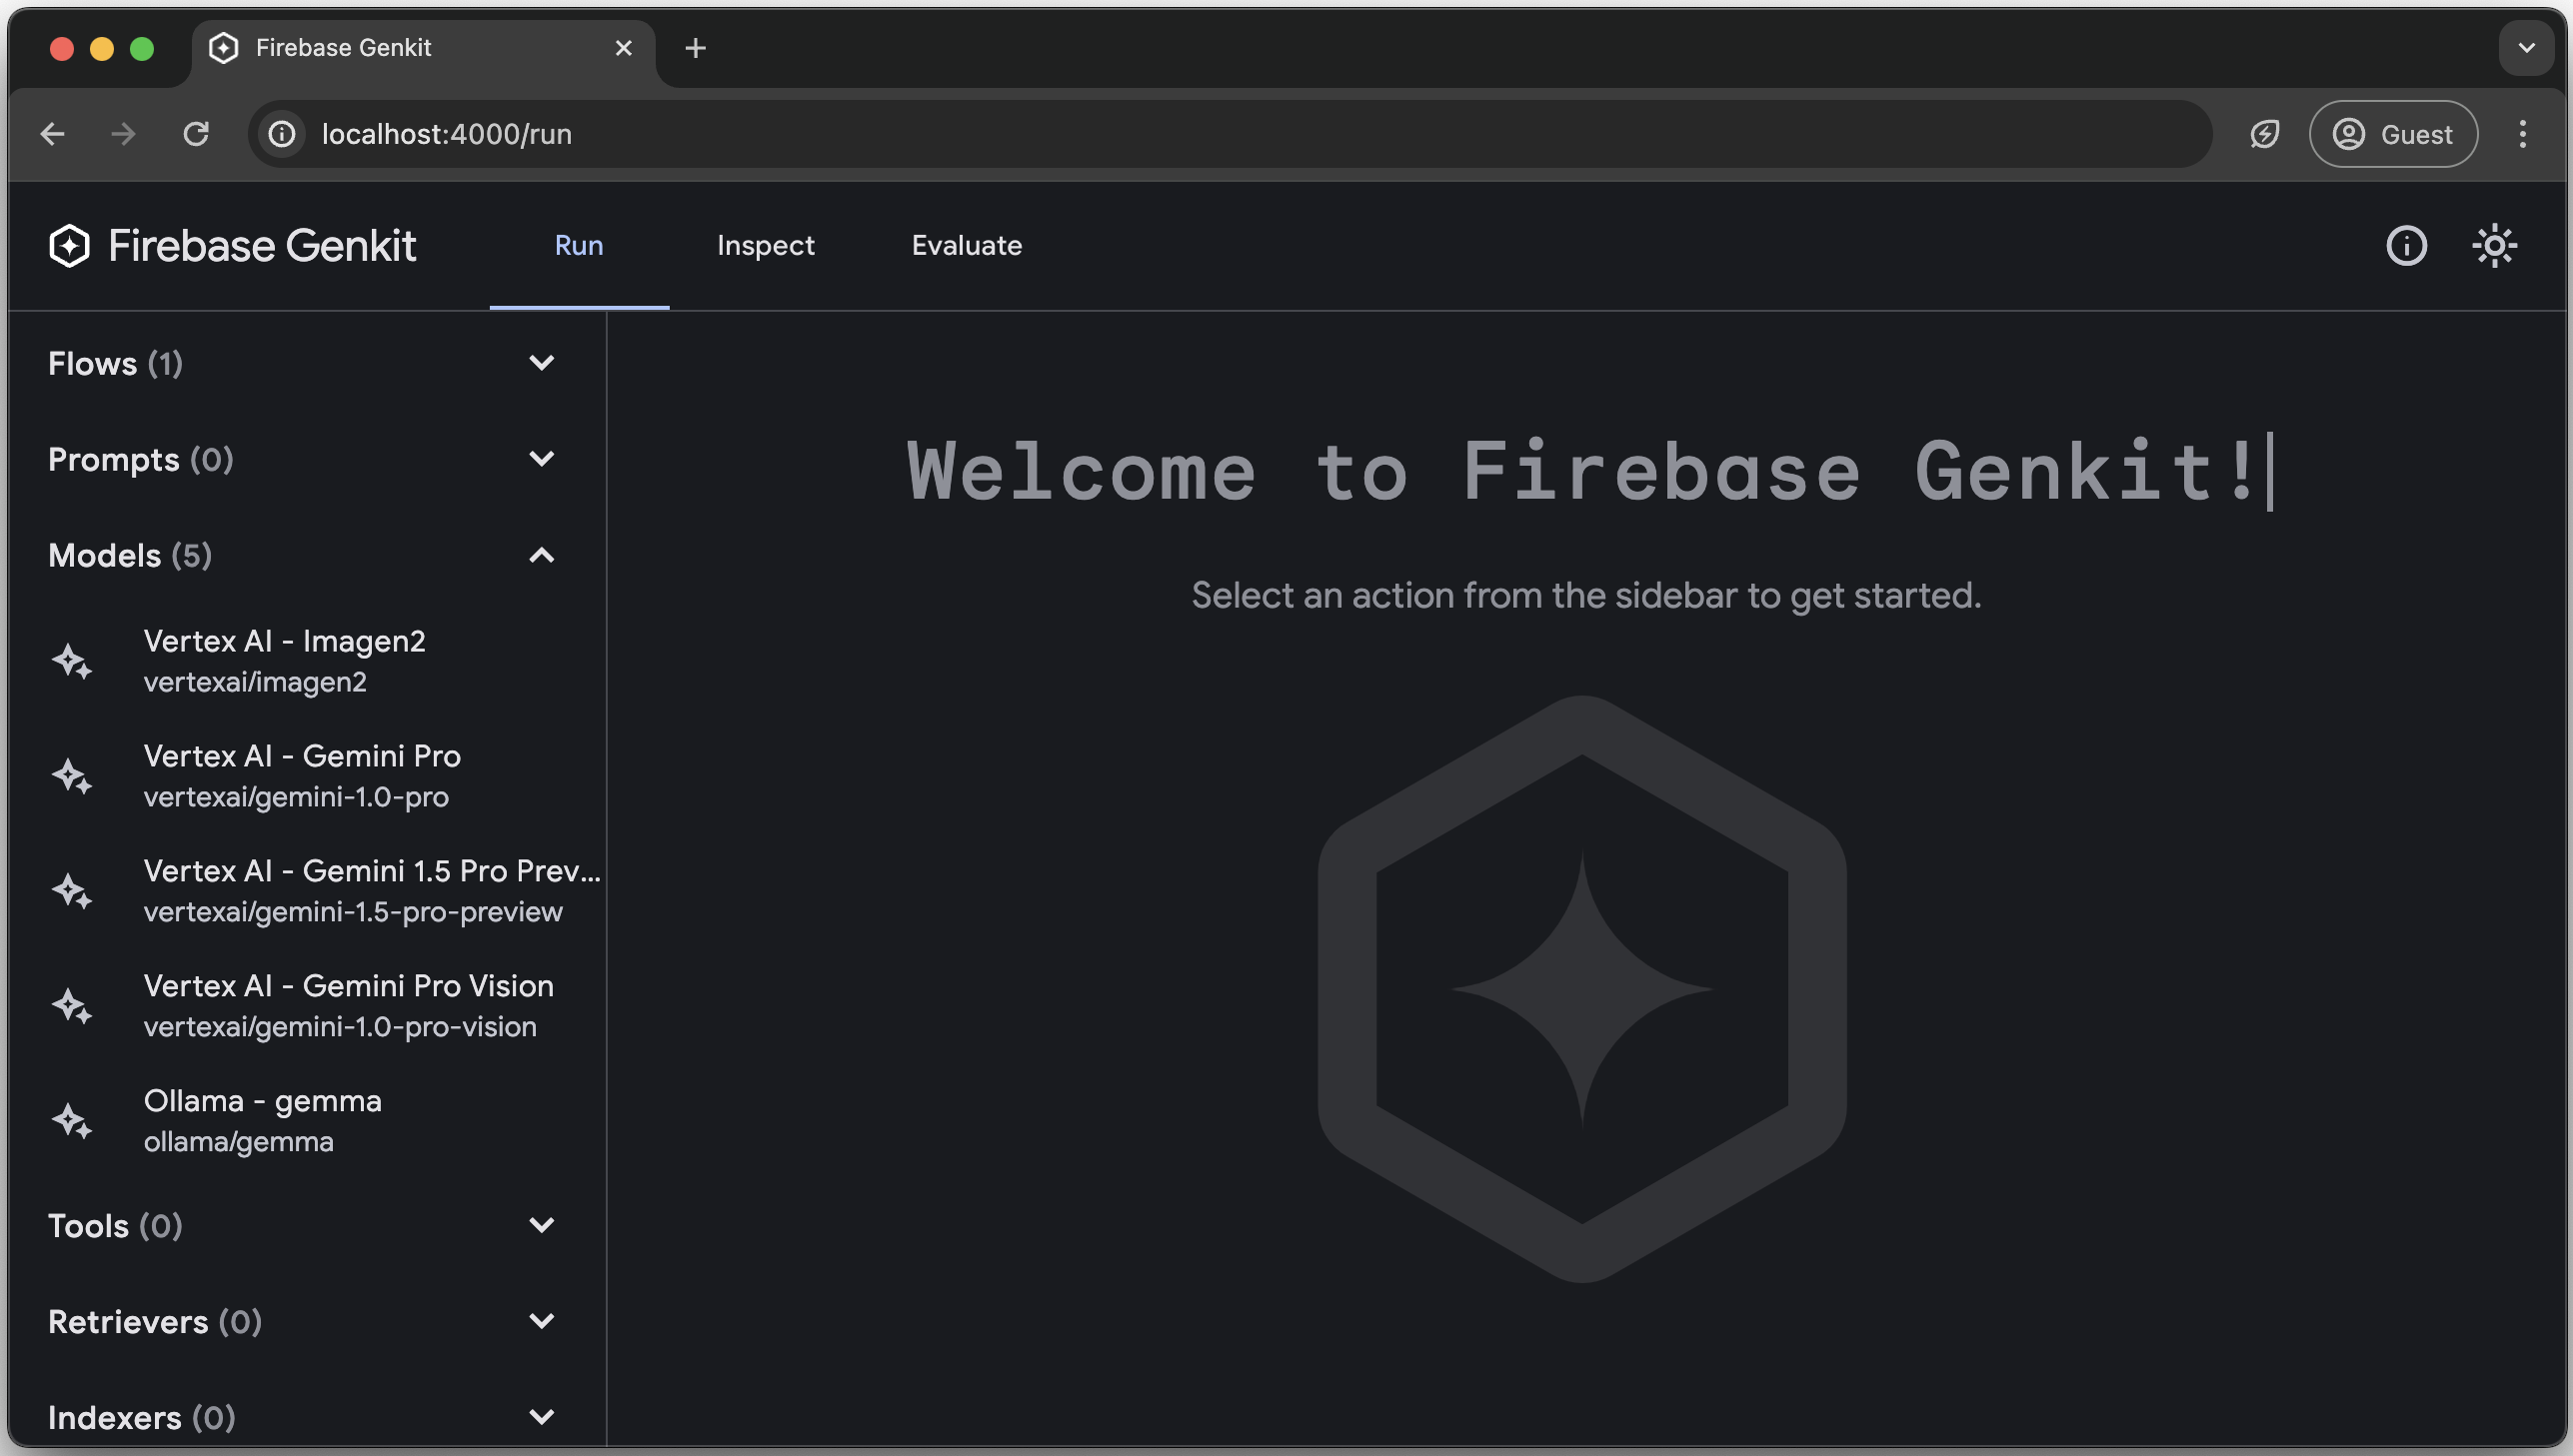Toggle the Retrievers section visibility

click(543, 1322)
